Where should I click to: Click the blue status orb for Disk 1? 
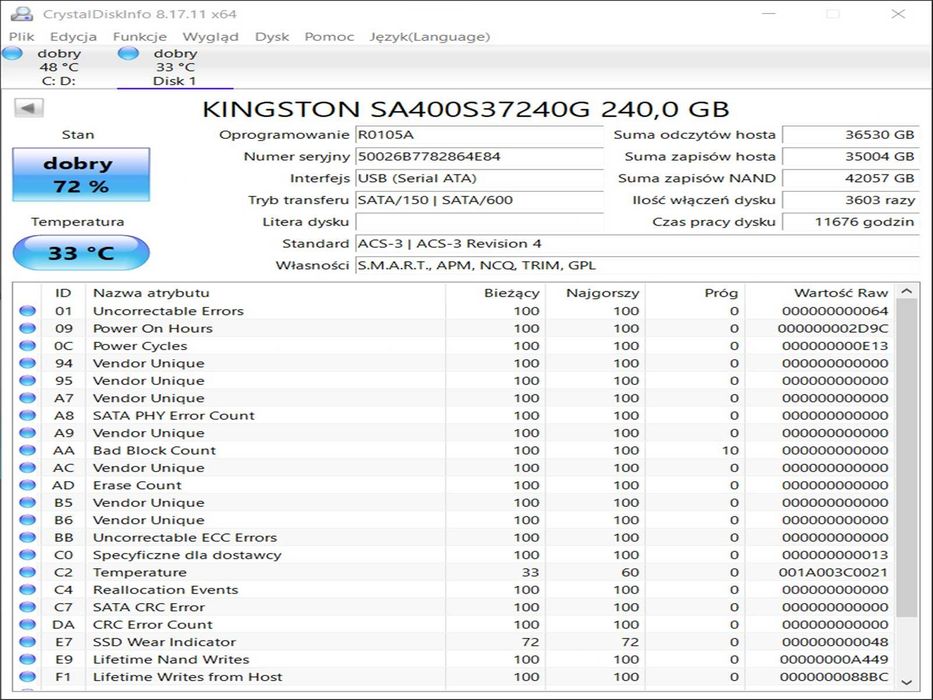point(128,54)
